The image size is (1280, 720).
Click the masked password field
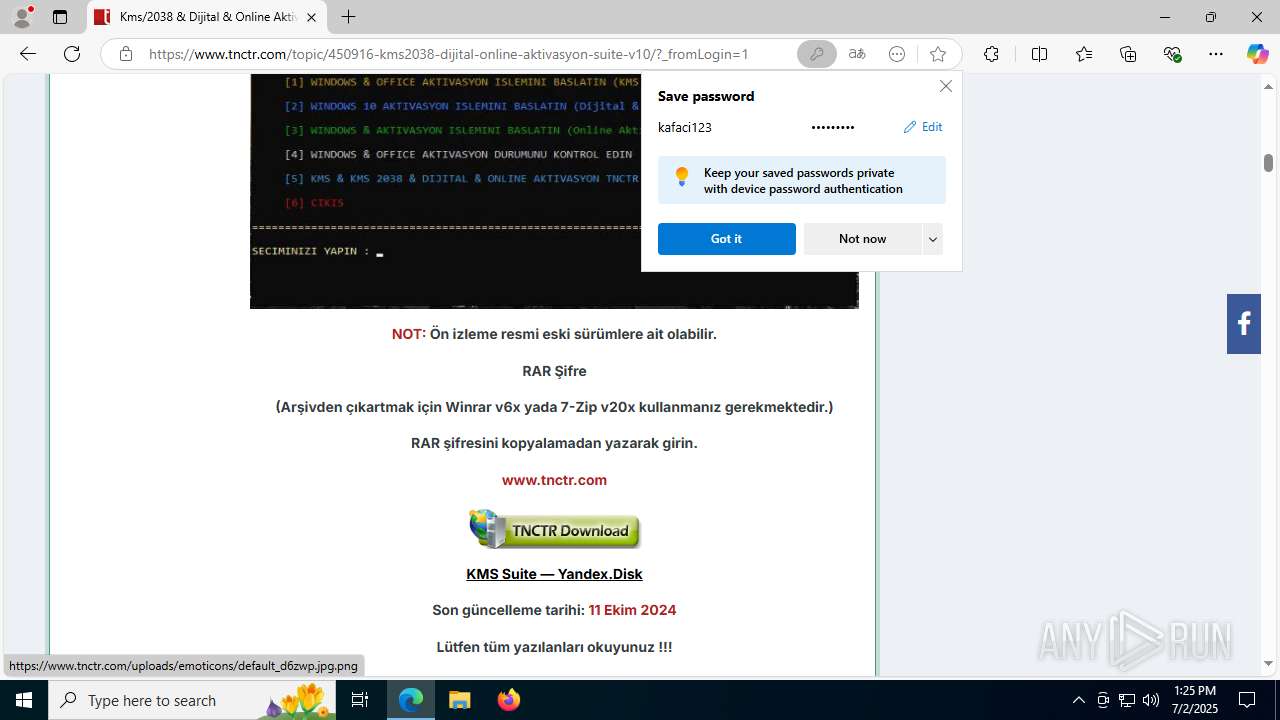(833, 127)
